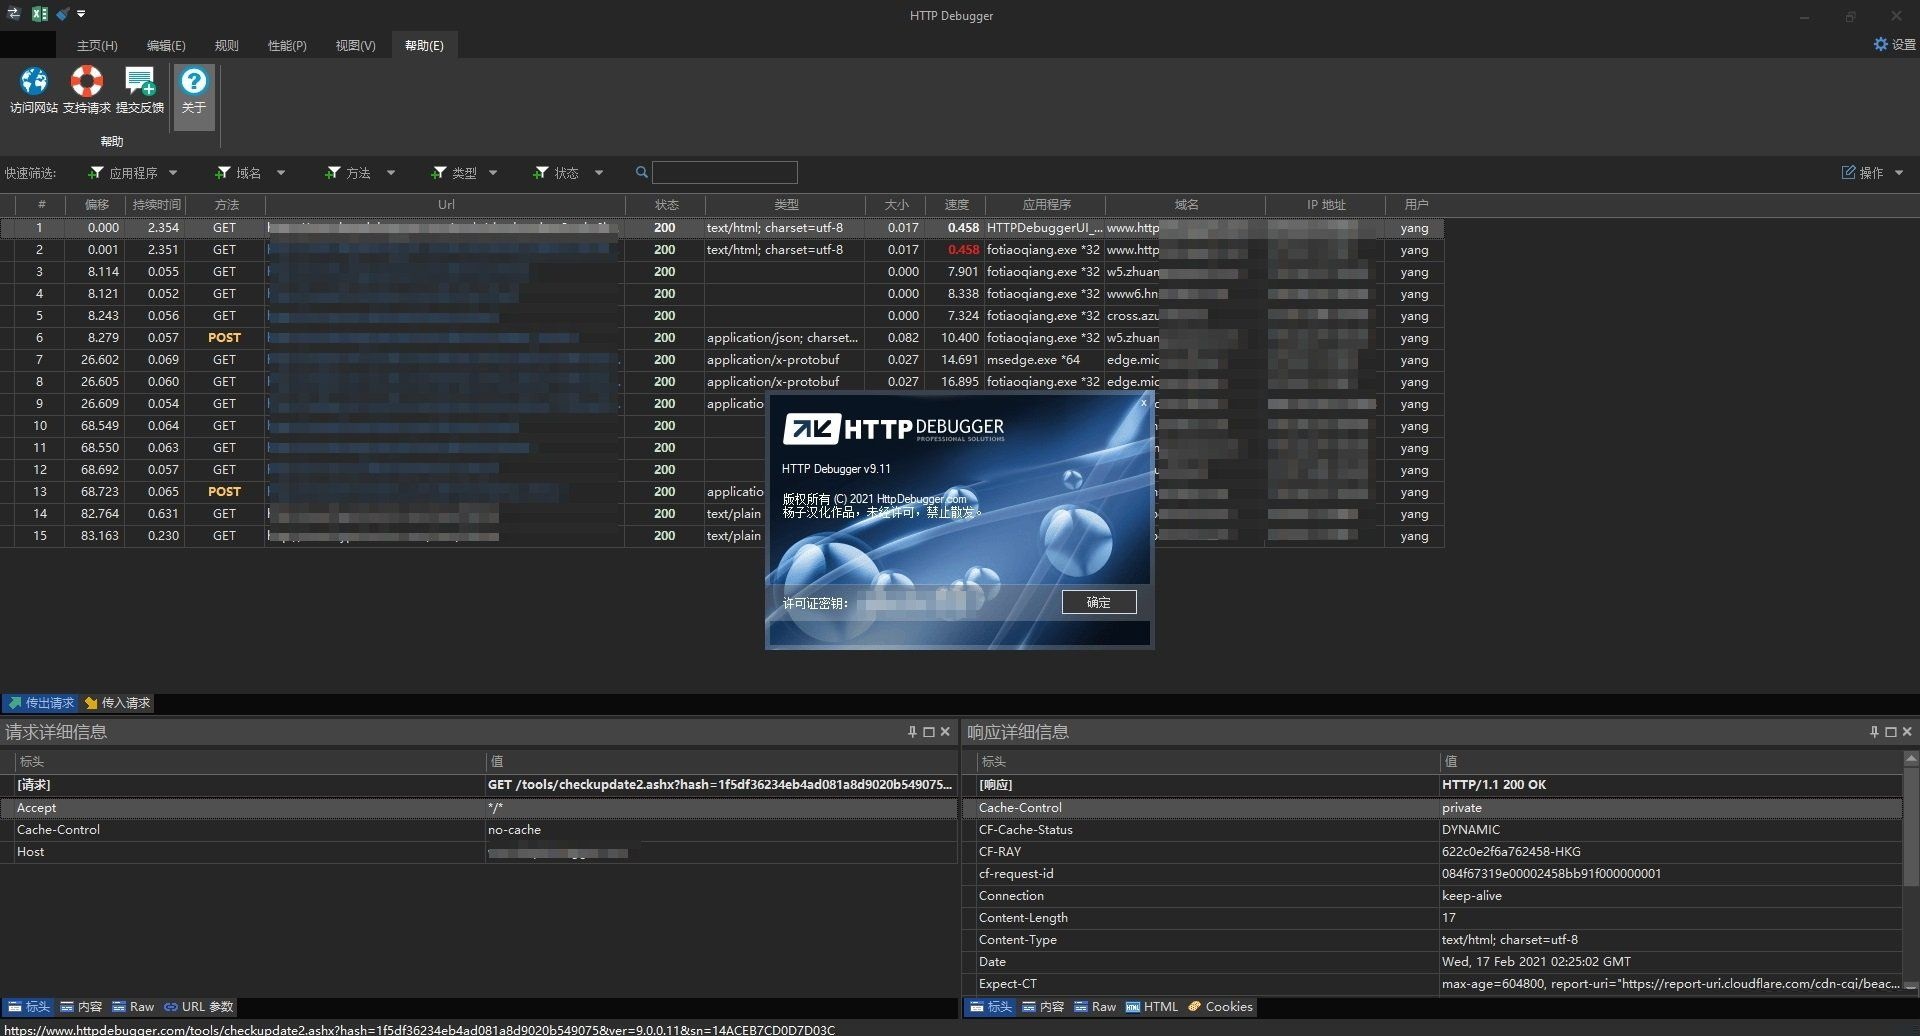The height and width of the screenshot is (1036, 1920).
Task: Click the CF-RAY header row in response details
Action: click(x=1432, y=852)
